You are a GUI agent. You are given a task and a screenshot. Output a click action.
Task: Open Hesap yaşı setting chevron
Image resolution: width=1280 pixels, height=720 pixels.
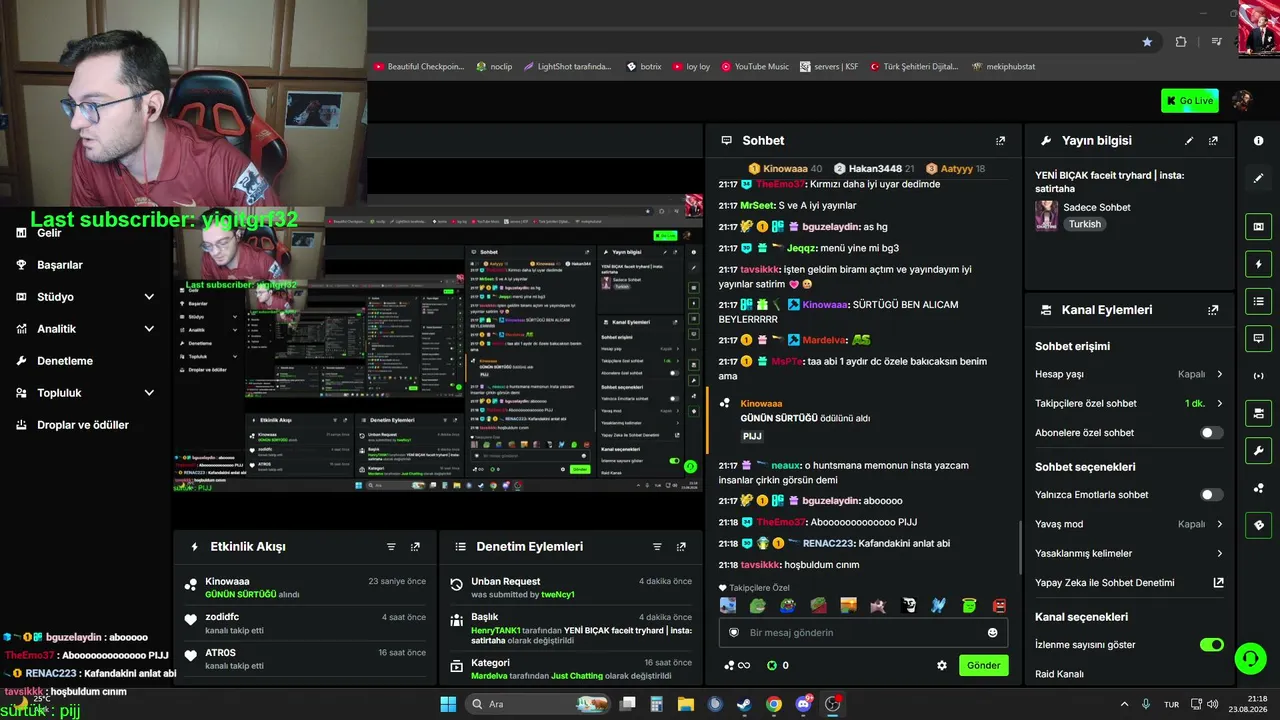click(1219, 374)
